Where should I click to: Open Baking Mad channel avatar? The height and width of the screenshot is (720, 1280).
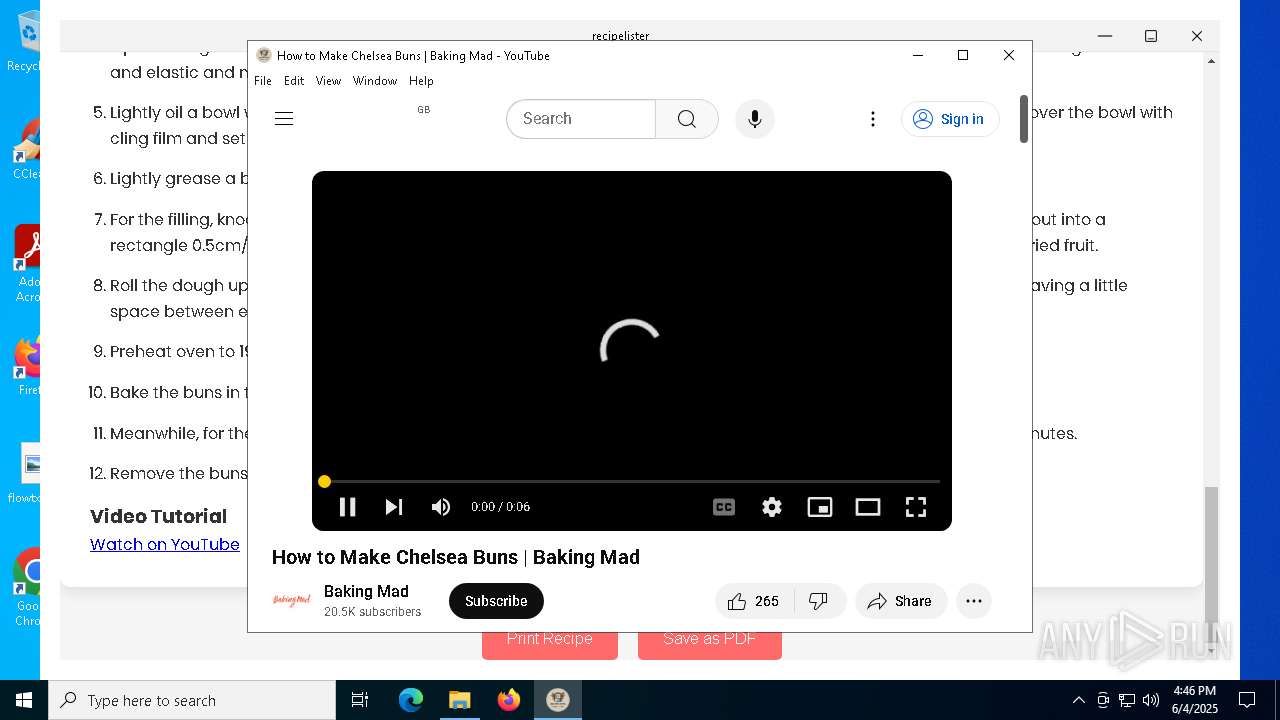292,600
